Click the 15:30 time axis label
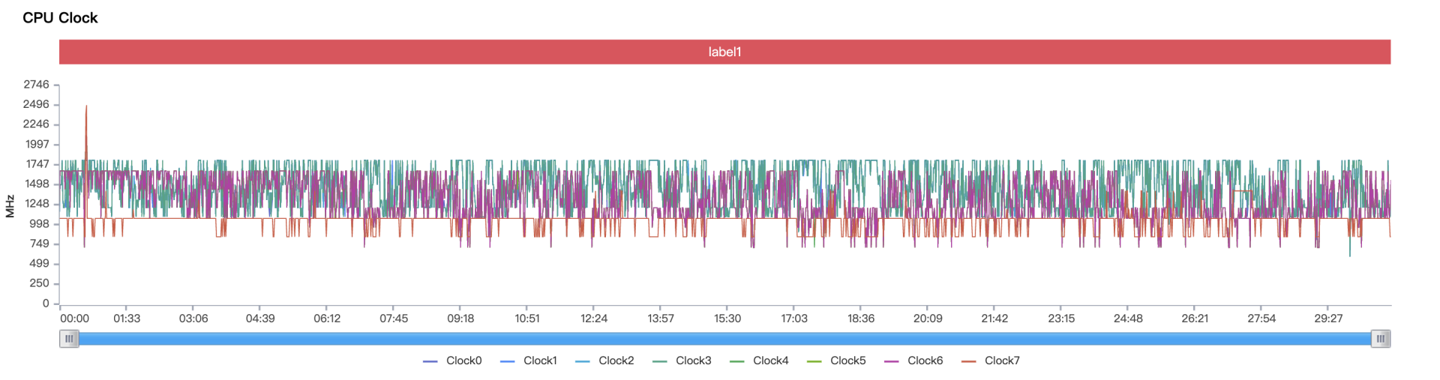The height and width of the screenshot is (380, 1440). click(x=728, y=319)
